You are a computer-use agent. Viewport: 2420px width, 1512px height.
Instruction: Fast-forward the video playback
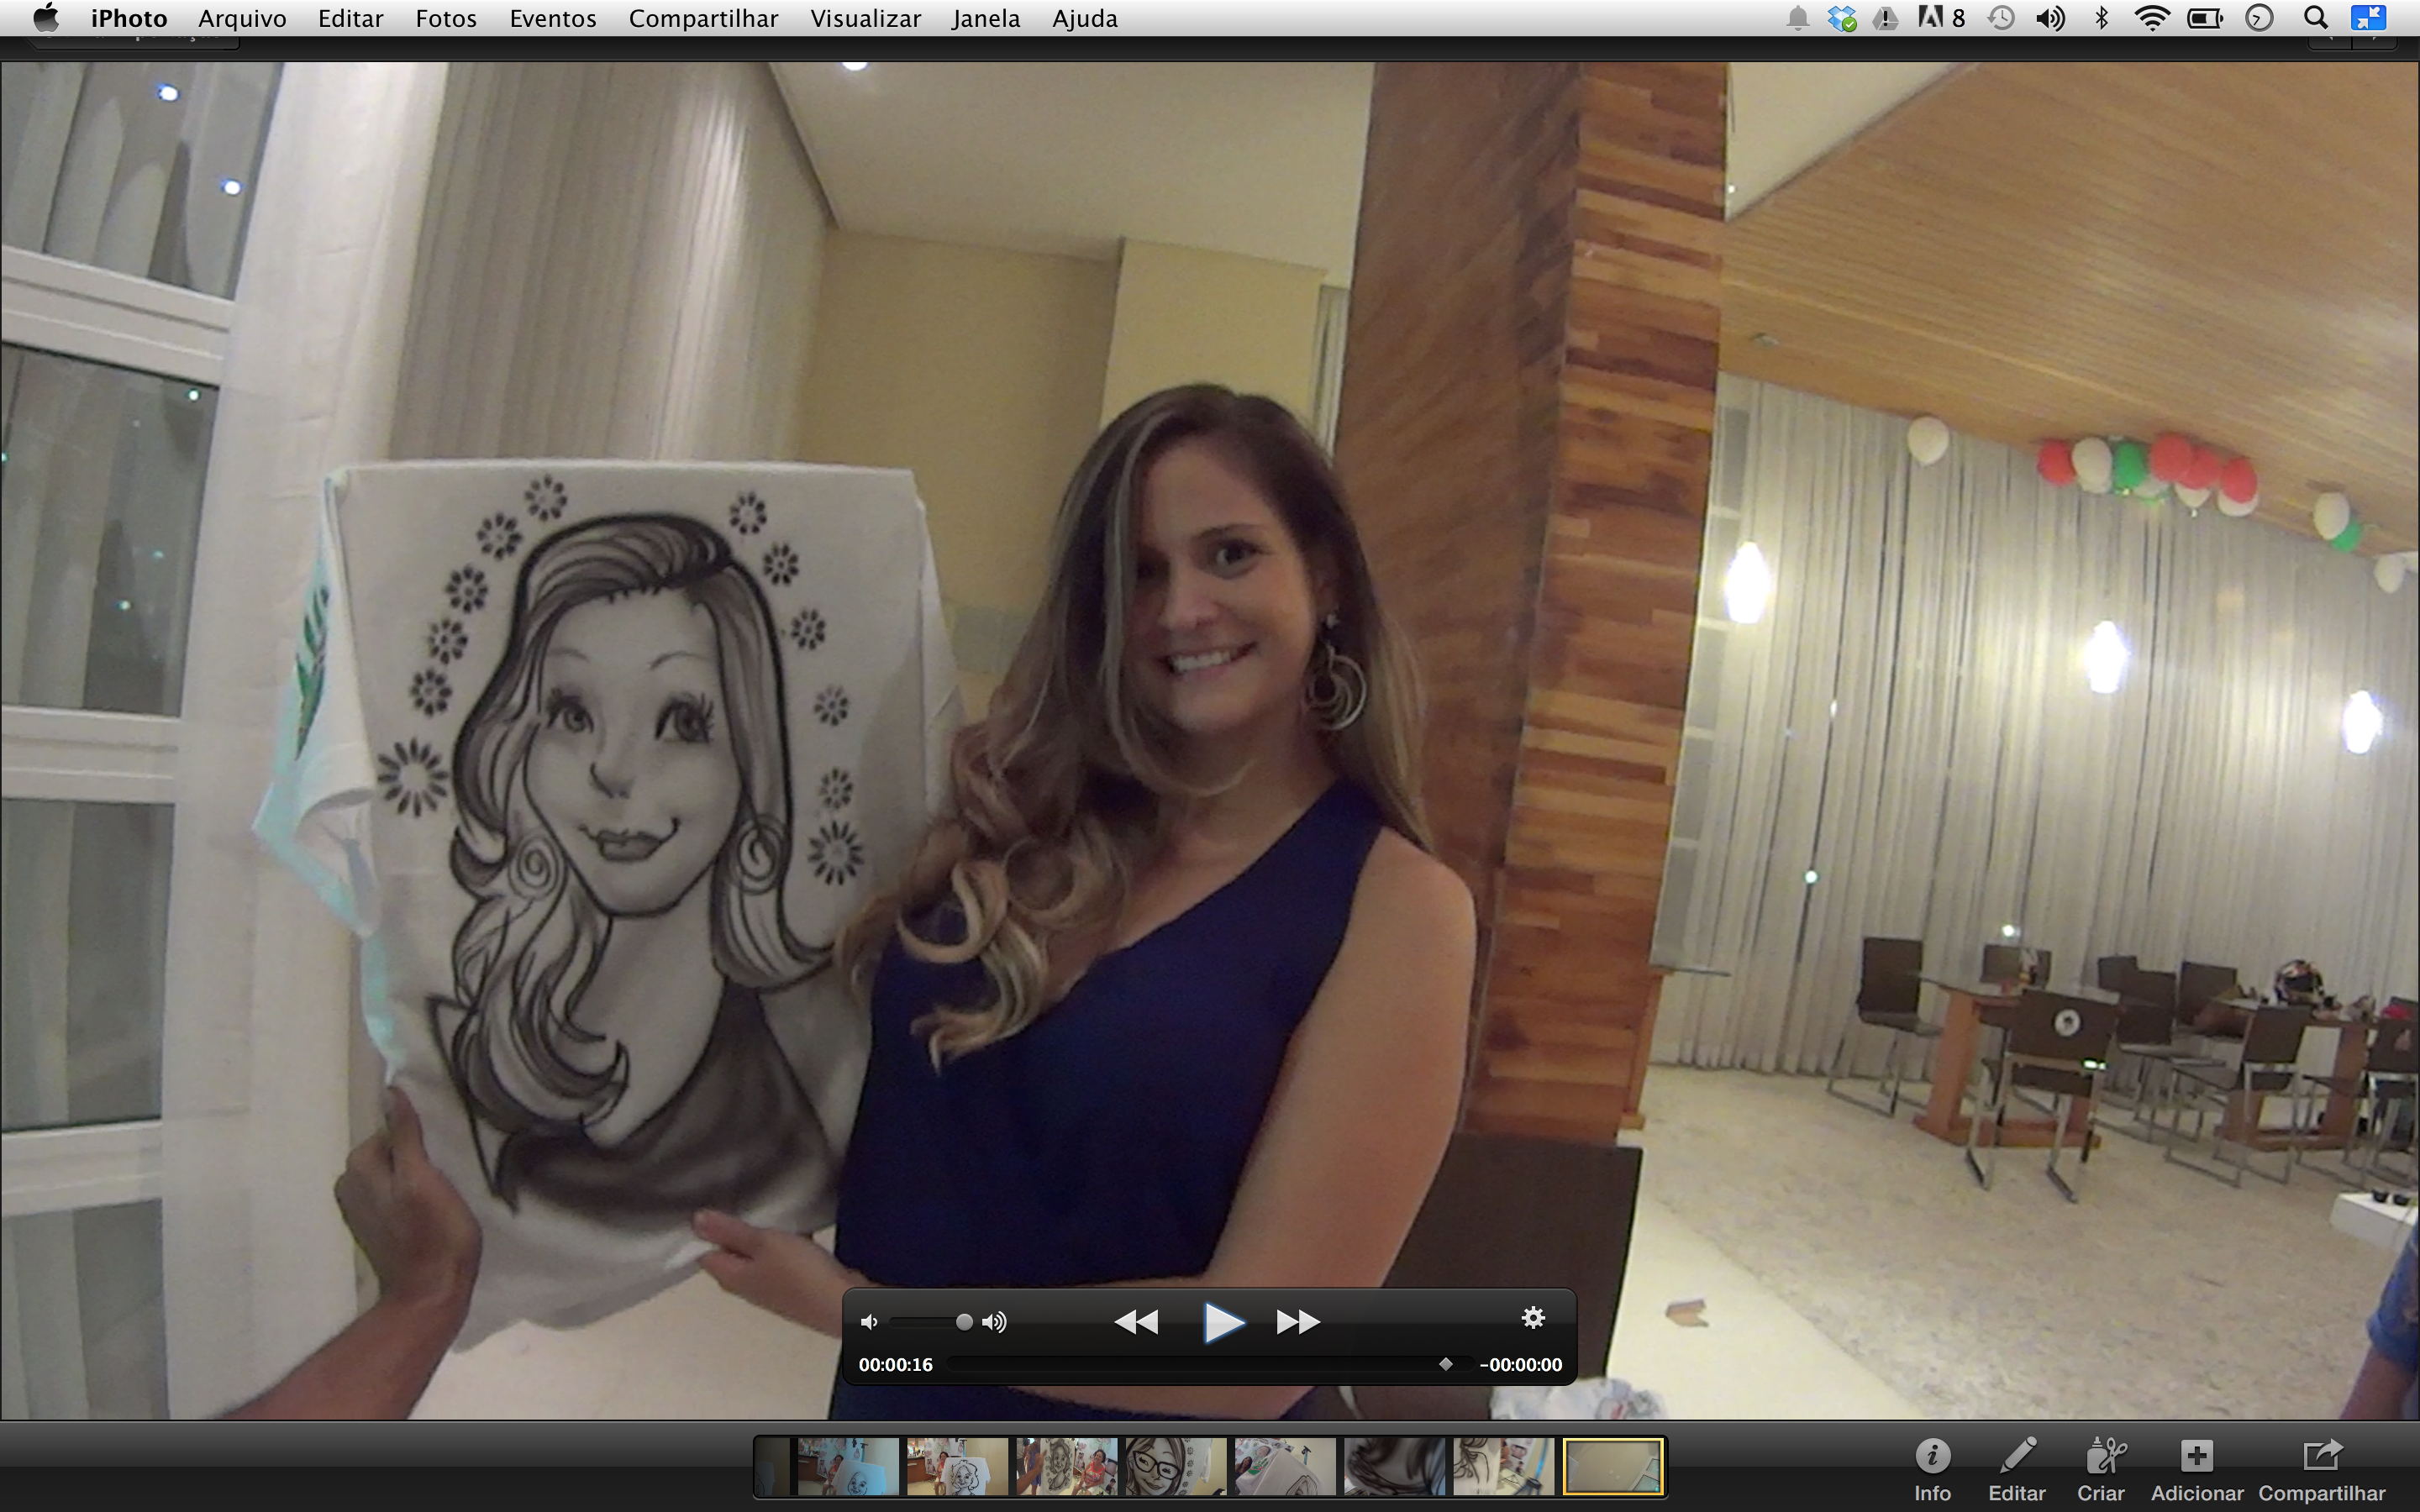tap(1298, 1322)
